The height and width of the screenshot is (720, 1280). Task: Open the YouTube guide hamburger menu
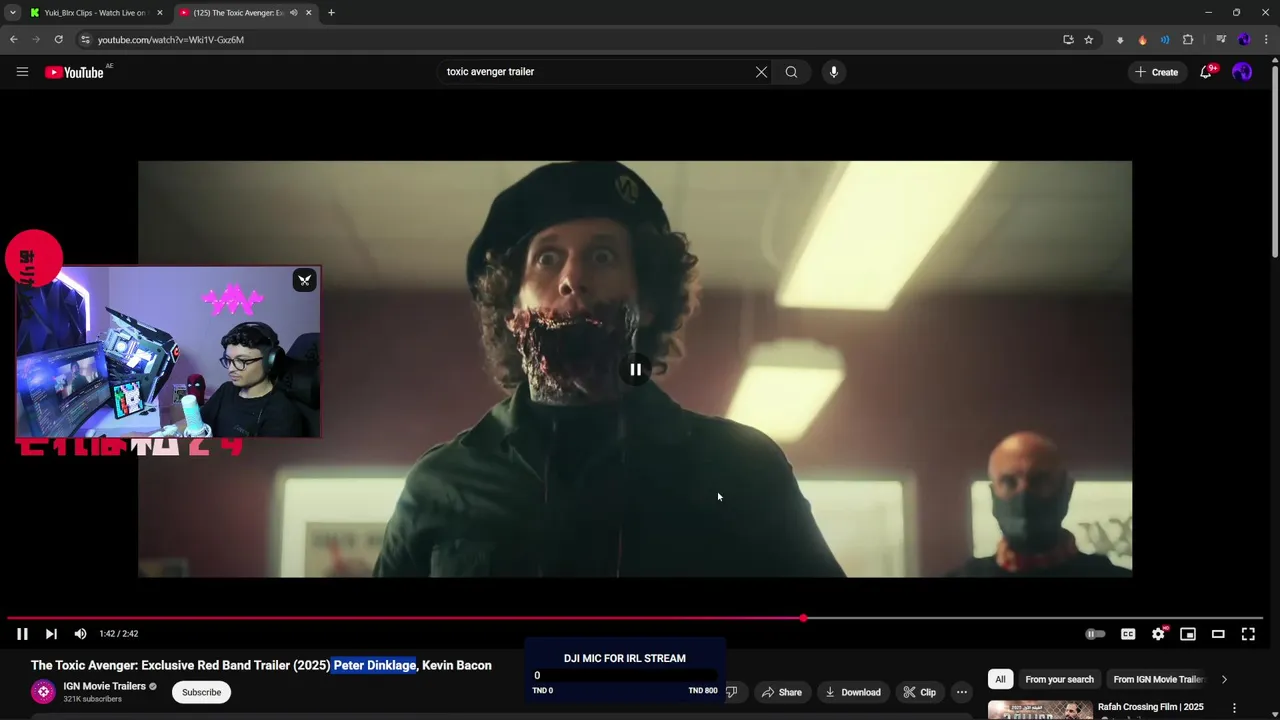[22, 72]
